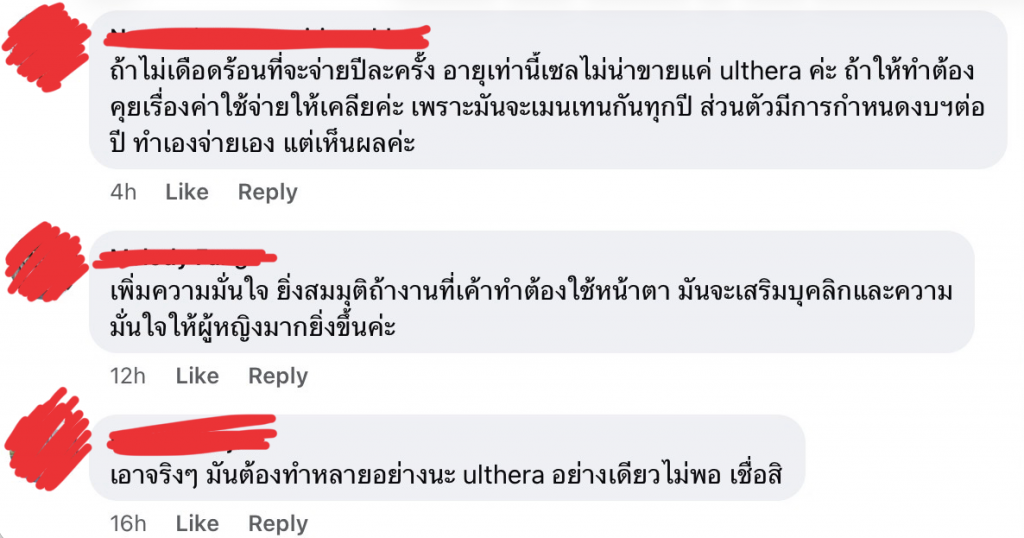This screenshot has width=1024, height=538.
Task: Reply to the comment posted 4h ago
Action: pyautogui.click(x=267, y=192)
